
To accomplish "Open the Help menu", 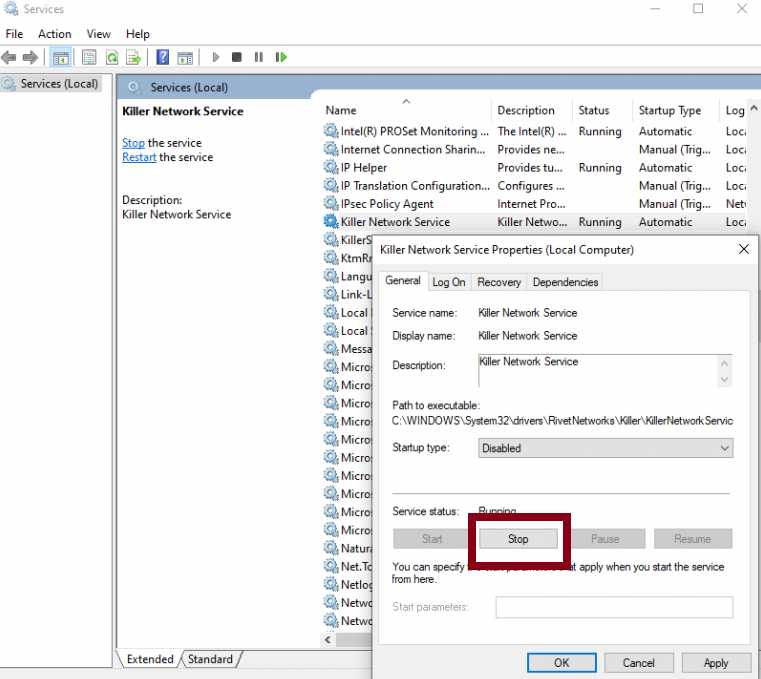I will coord(138,34).
